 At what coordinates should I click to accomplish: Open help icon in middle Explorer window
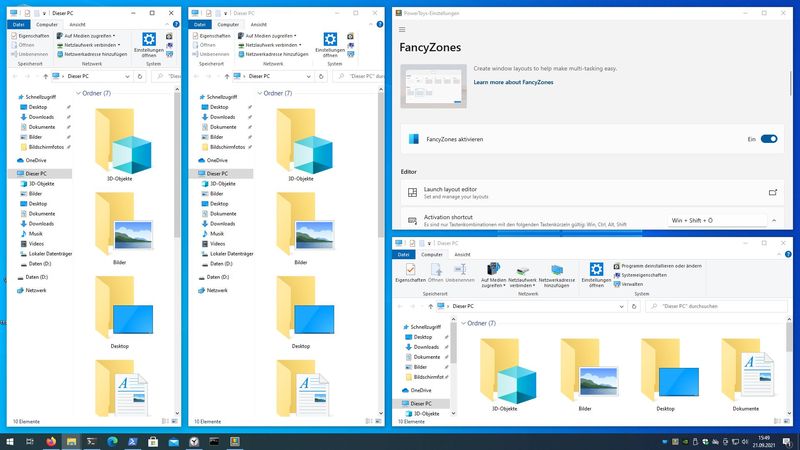coord(380,24)
